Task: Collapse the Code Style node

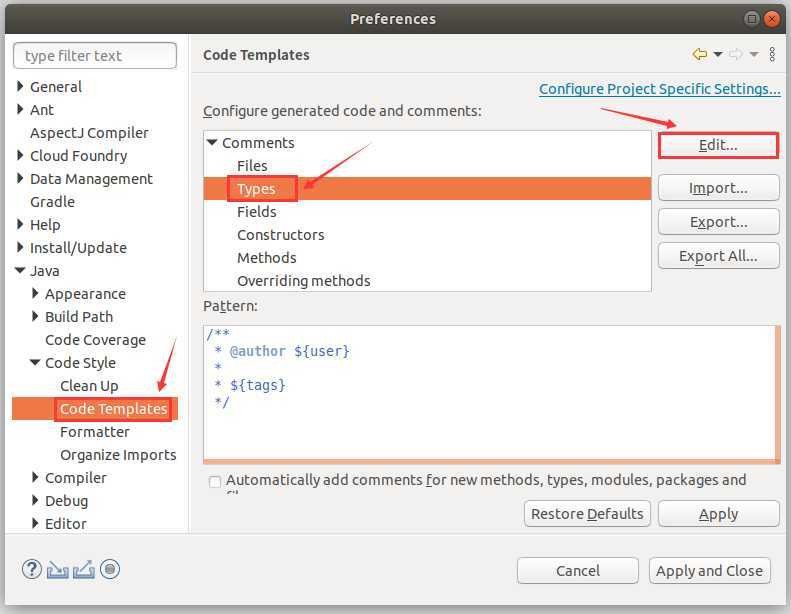Action: tap(35, 363)
